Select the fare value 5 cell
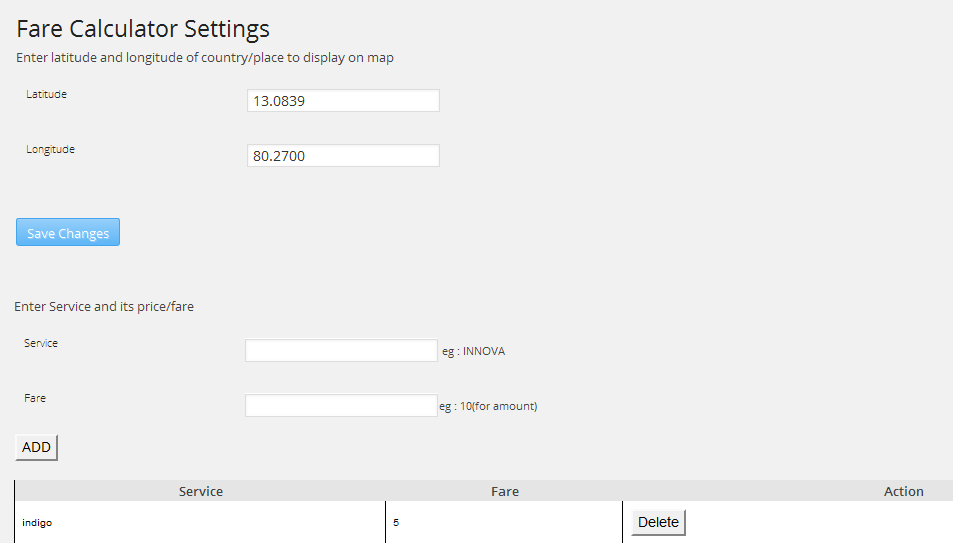The height and width of the screenshot is (543, 953). [504, 522]
